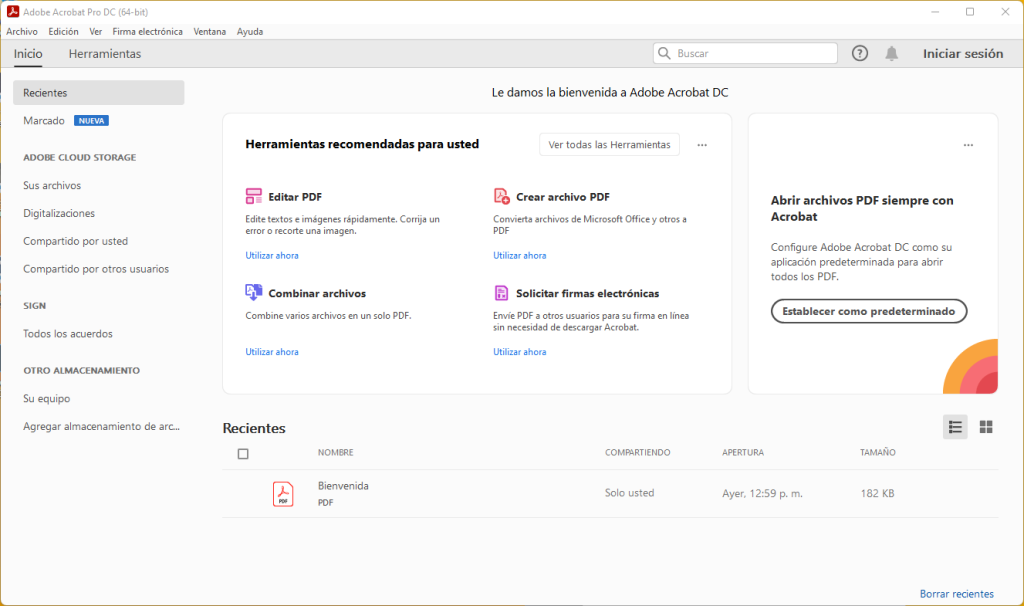
Task: Open Todos los acuerdos
Action: [68, 334]
